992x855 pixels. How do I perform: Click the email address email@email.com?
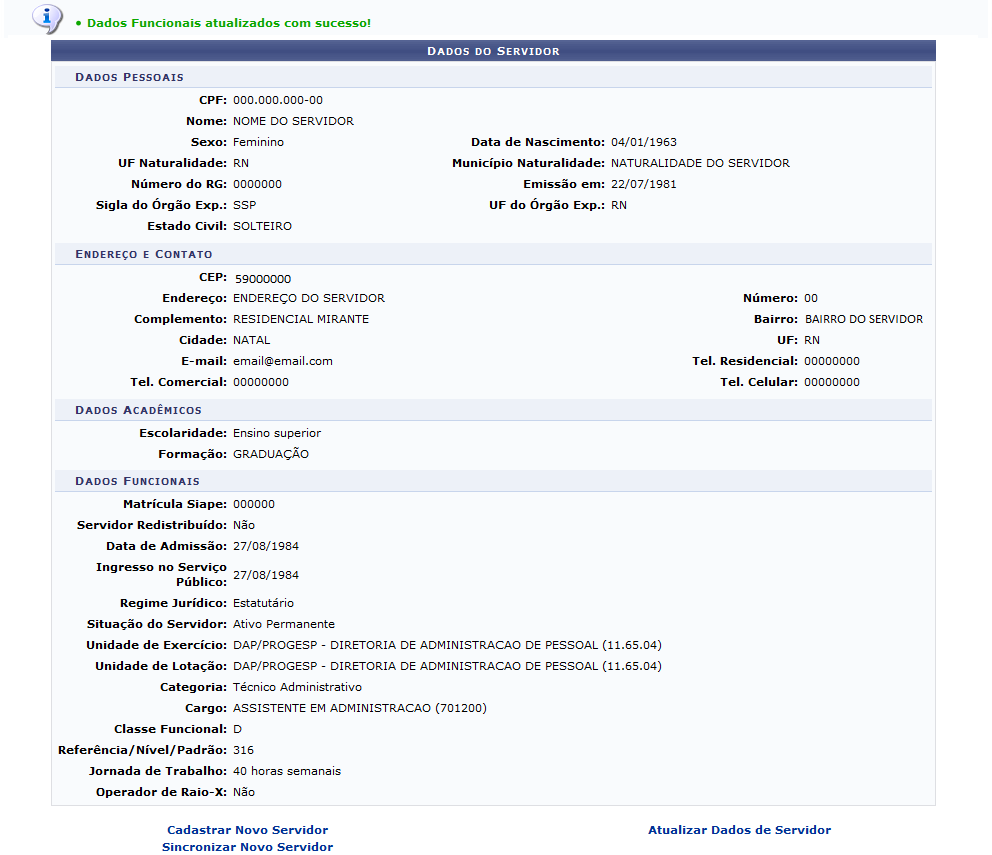pyautogui.click(x=283, y=361)
